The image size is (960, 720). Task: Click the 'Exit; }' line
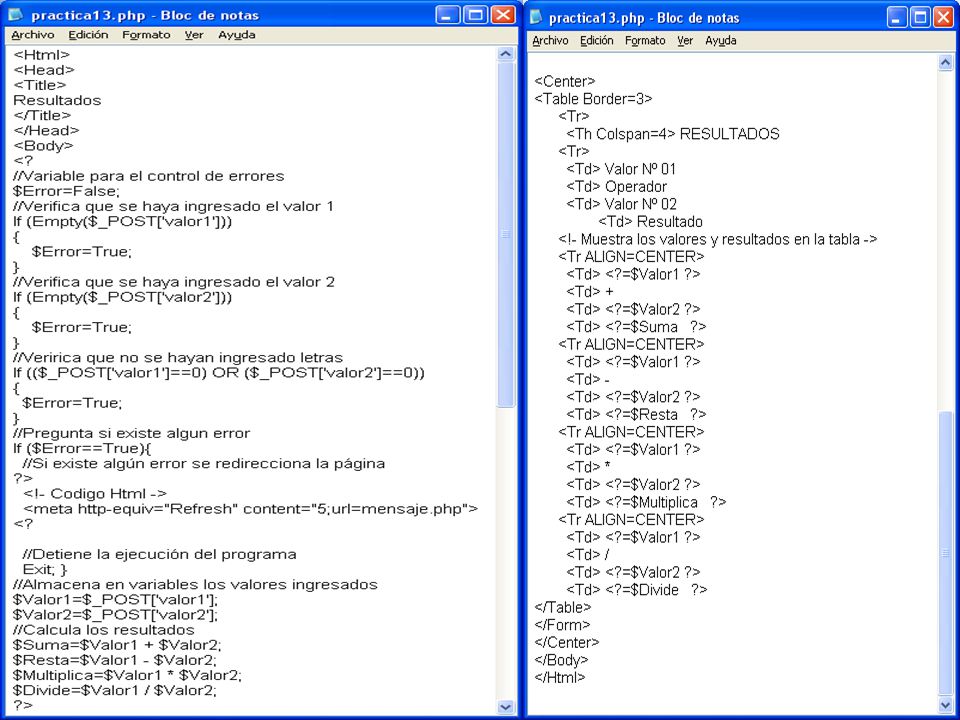(45, 569)
